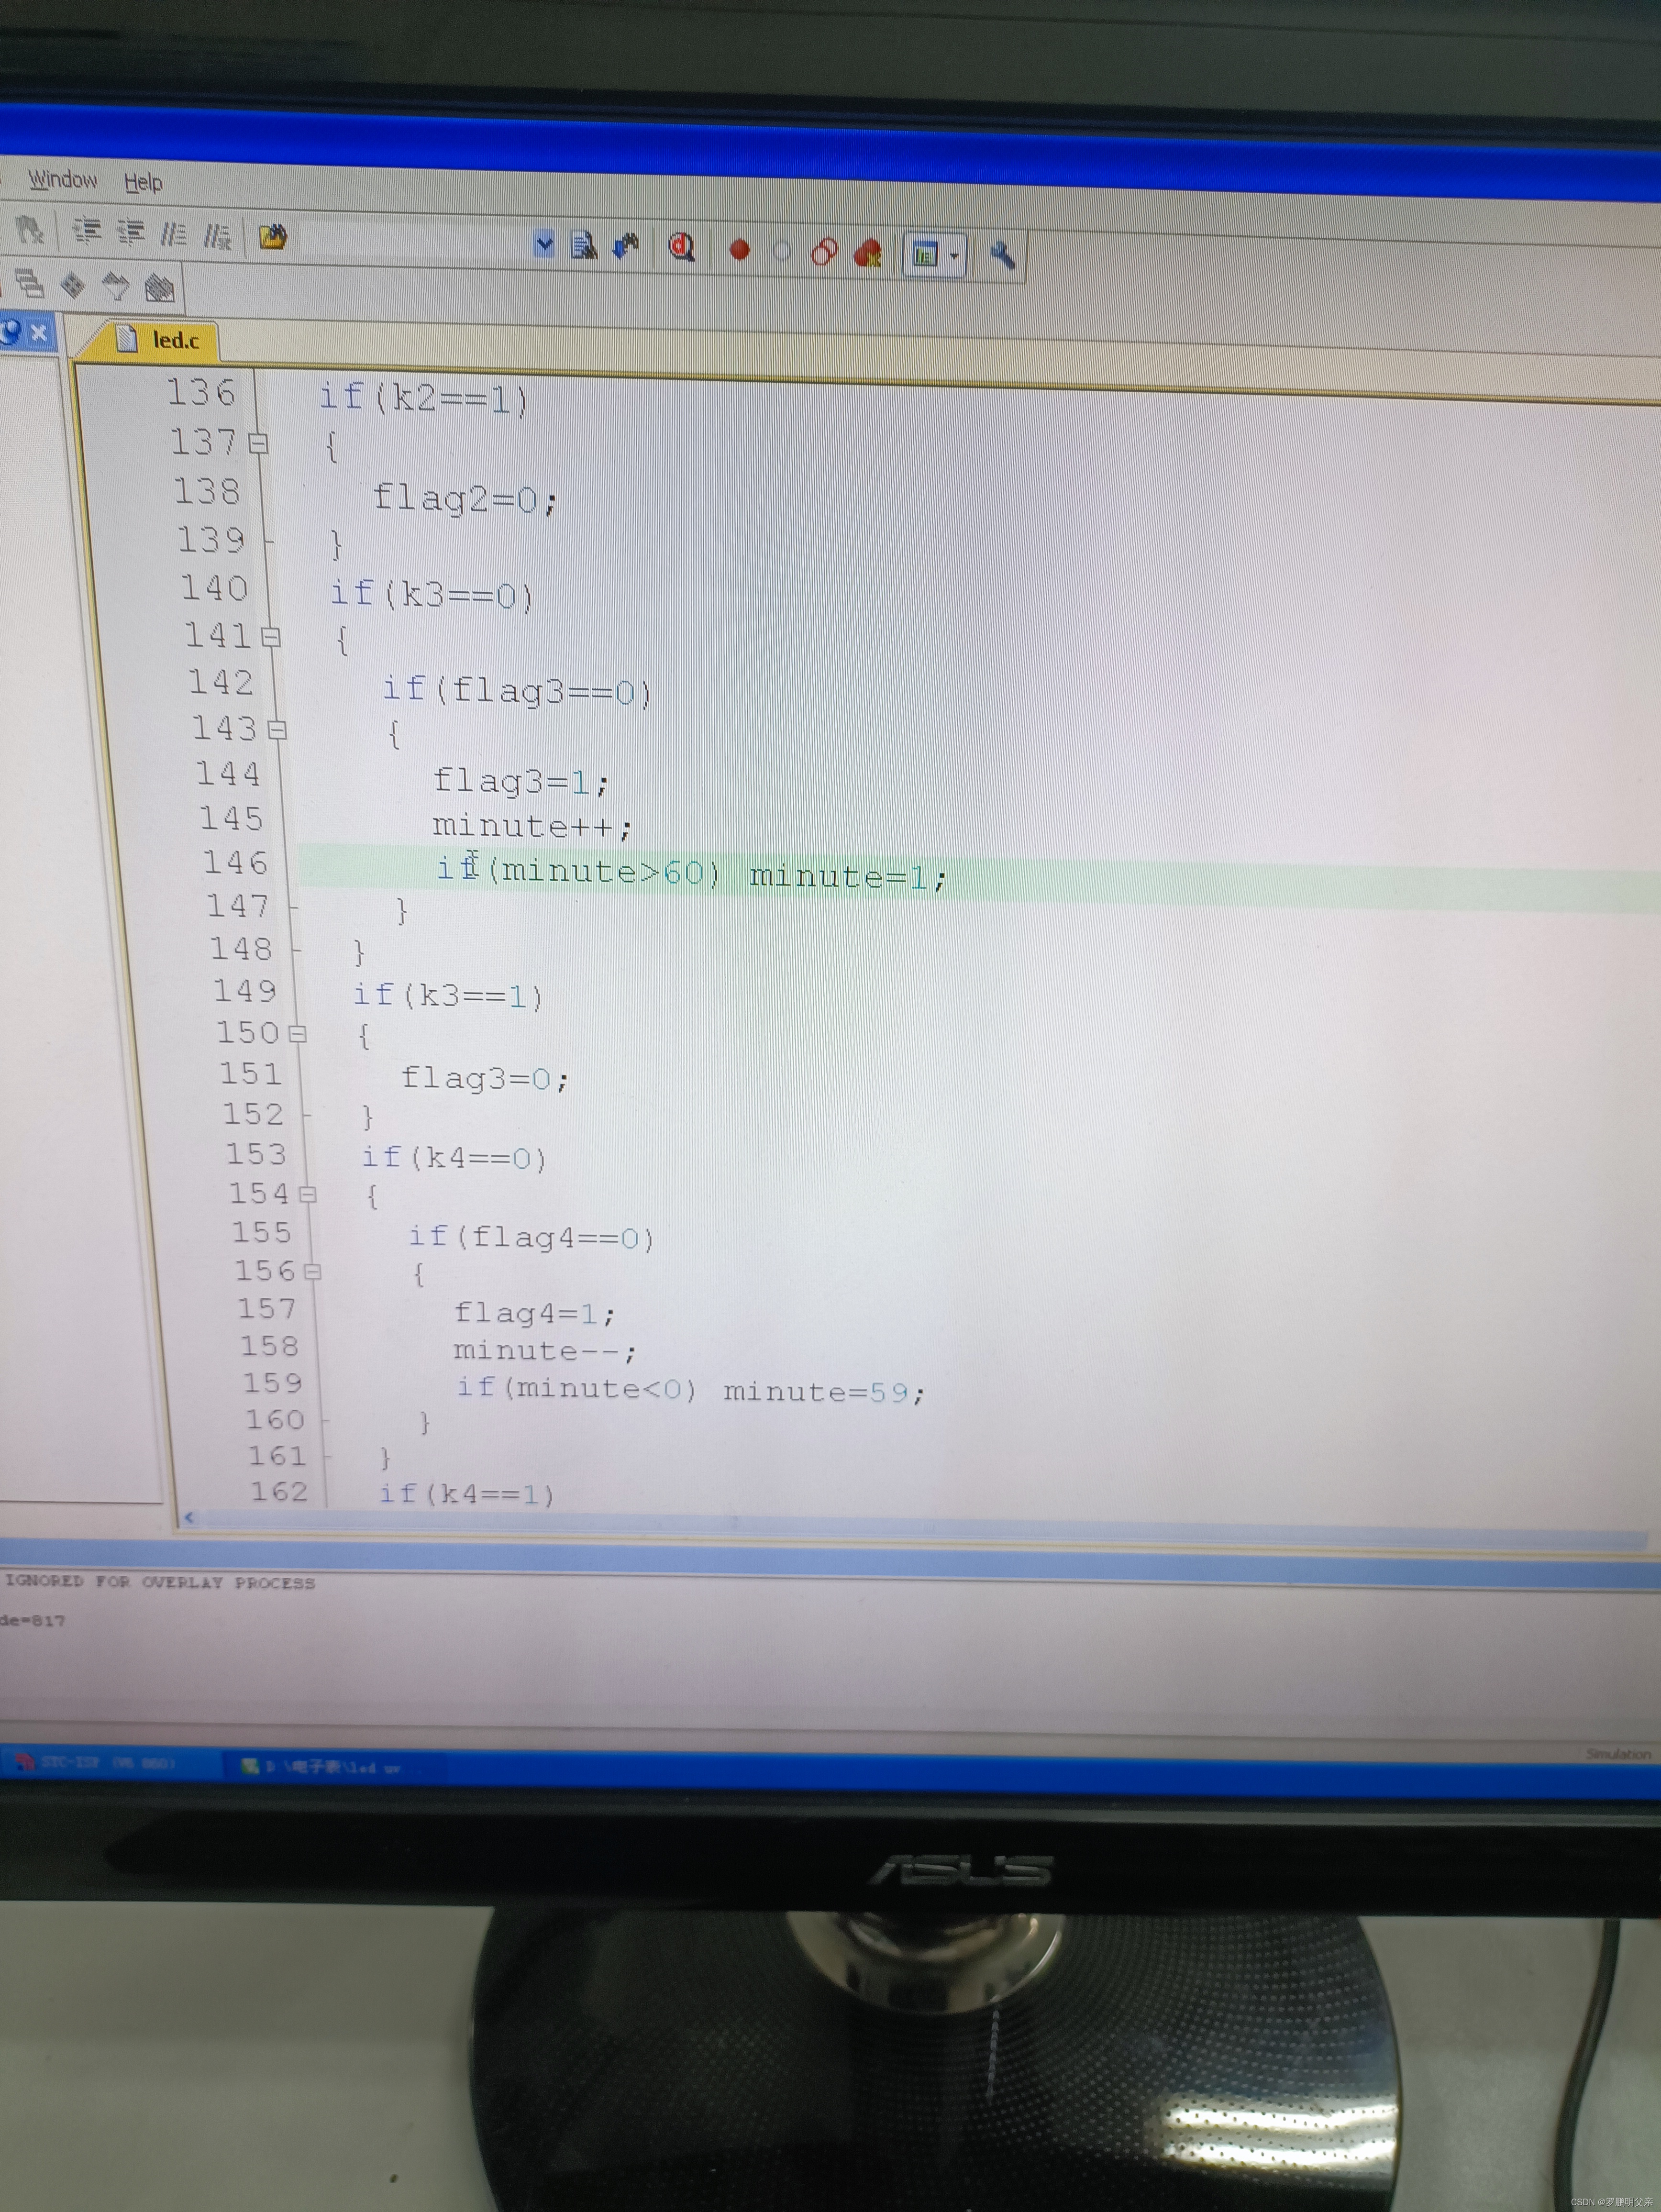This screenshot has height=2212, width=1661.
Task: Click the statement 'minute++;'
Action: [533, 827]
